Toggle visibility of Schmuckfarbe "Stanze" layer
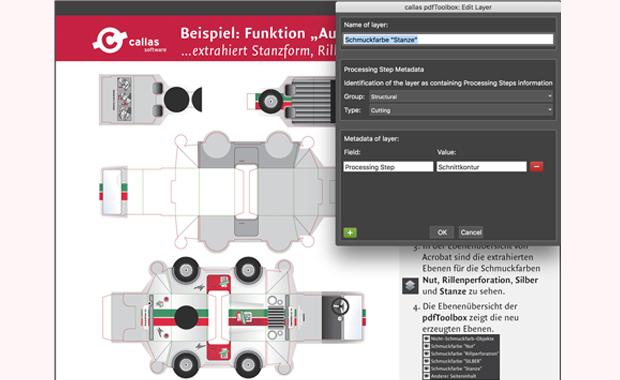620x380 pixels. (x=426, y=369)
